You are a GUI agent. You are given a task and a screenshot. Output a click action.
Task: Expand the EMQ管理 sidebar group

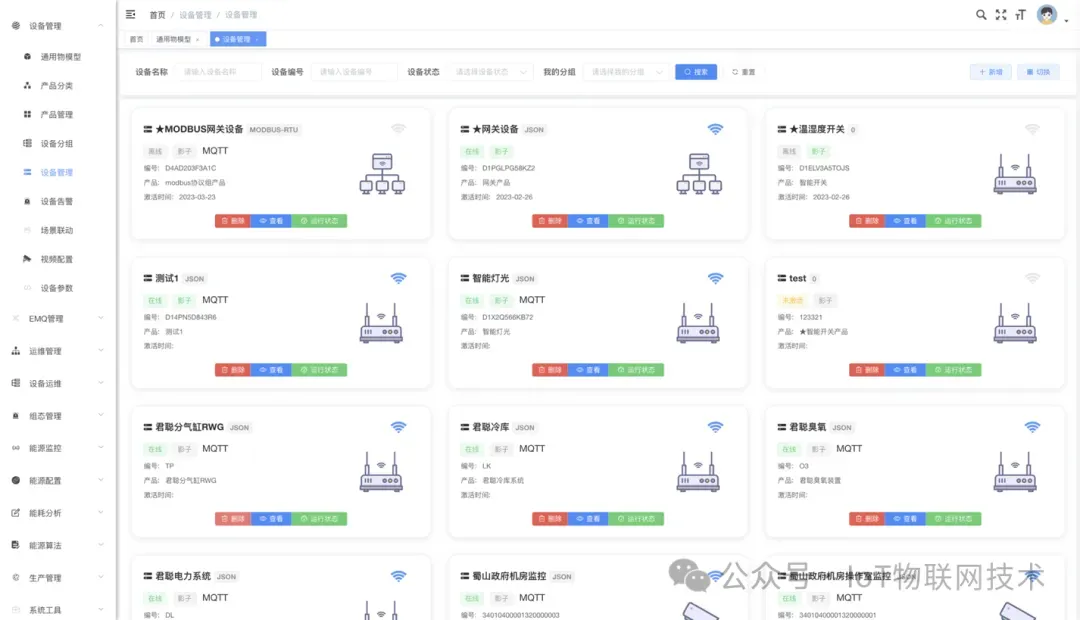(58, 318)
